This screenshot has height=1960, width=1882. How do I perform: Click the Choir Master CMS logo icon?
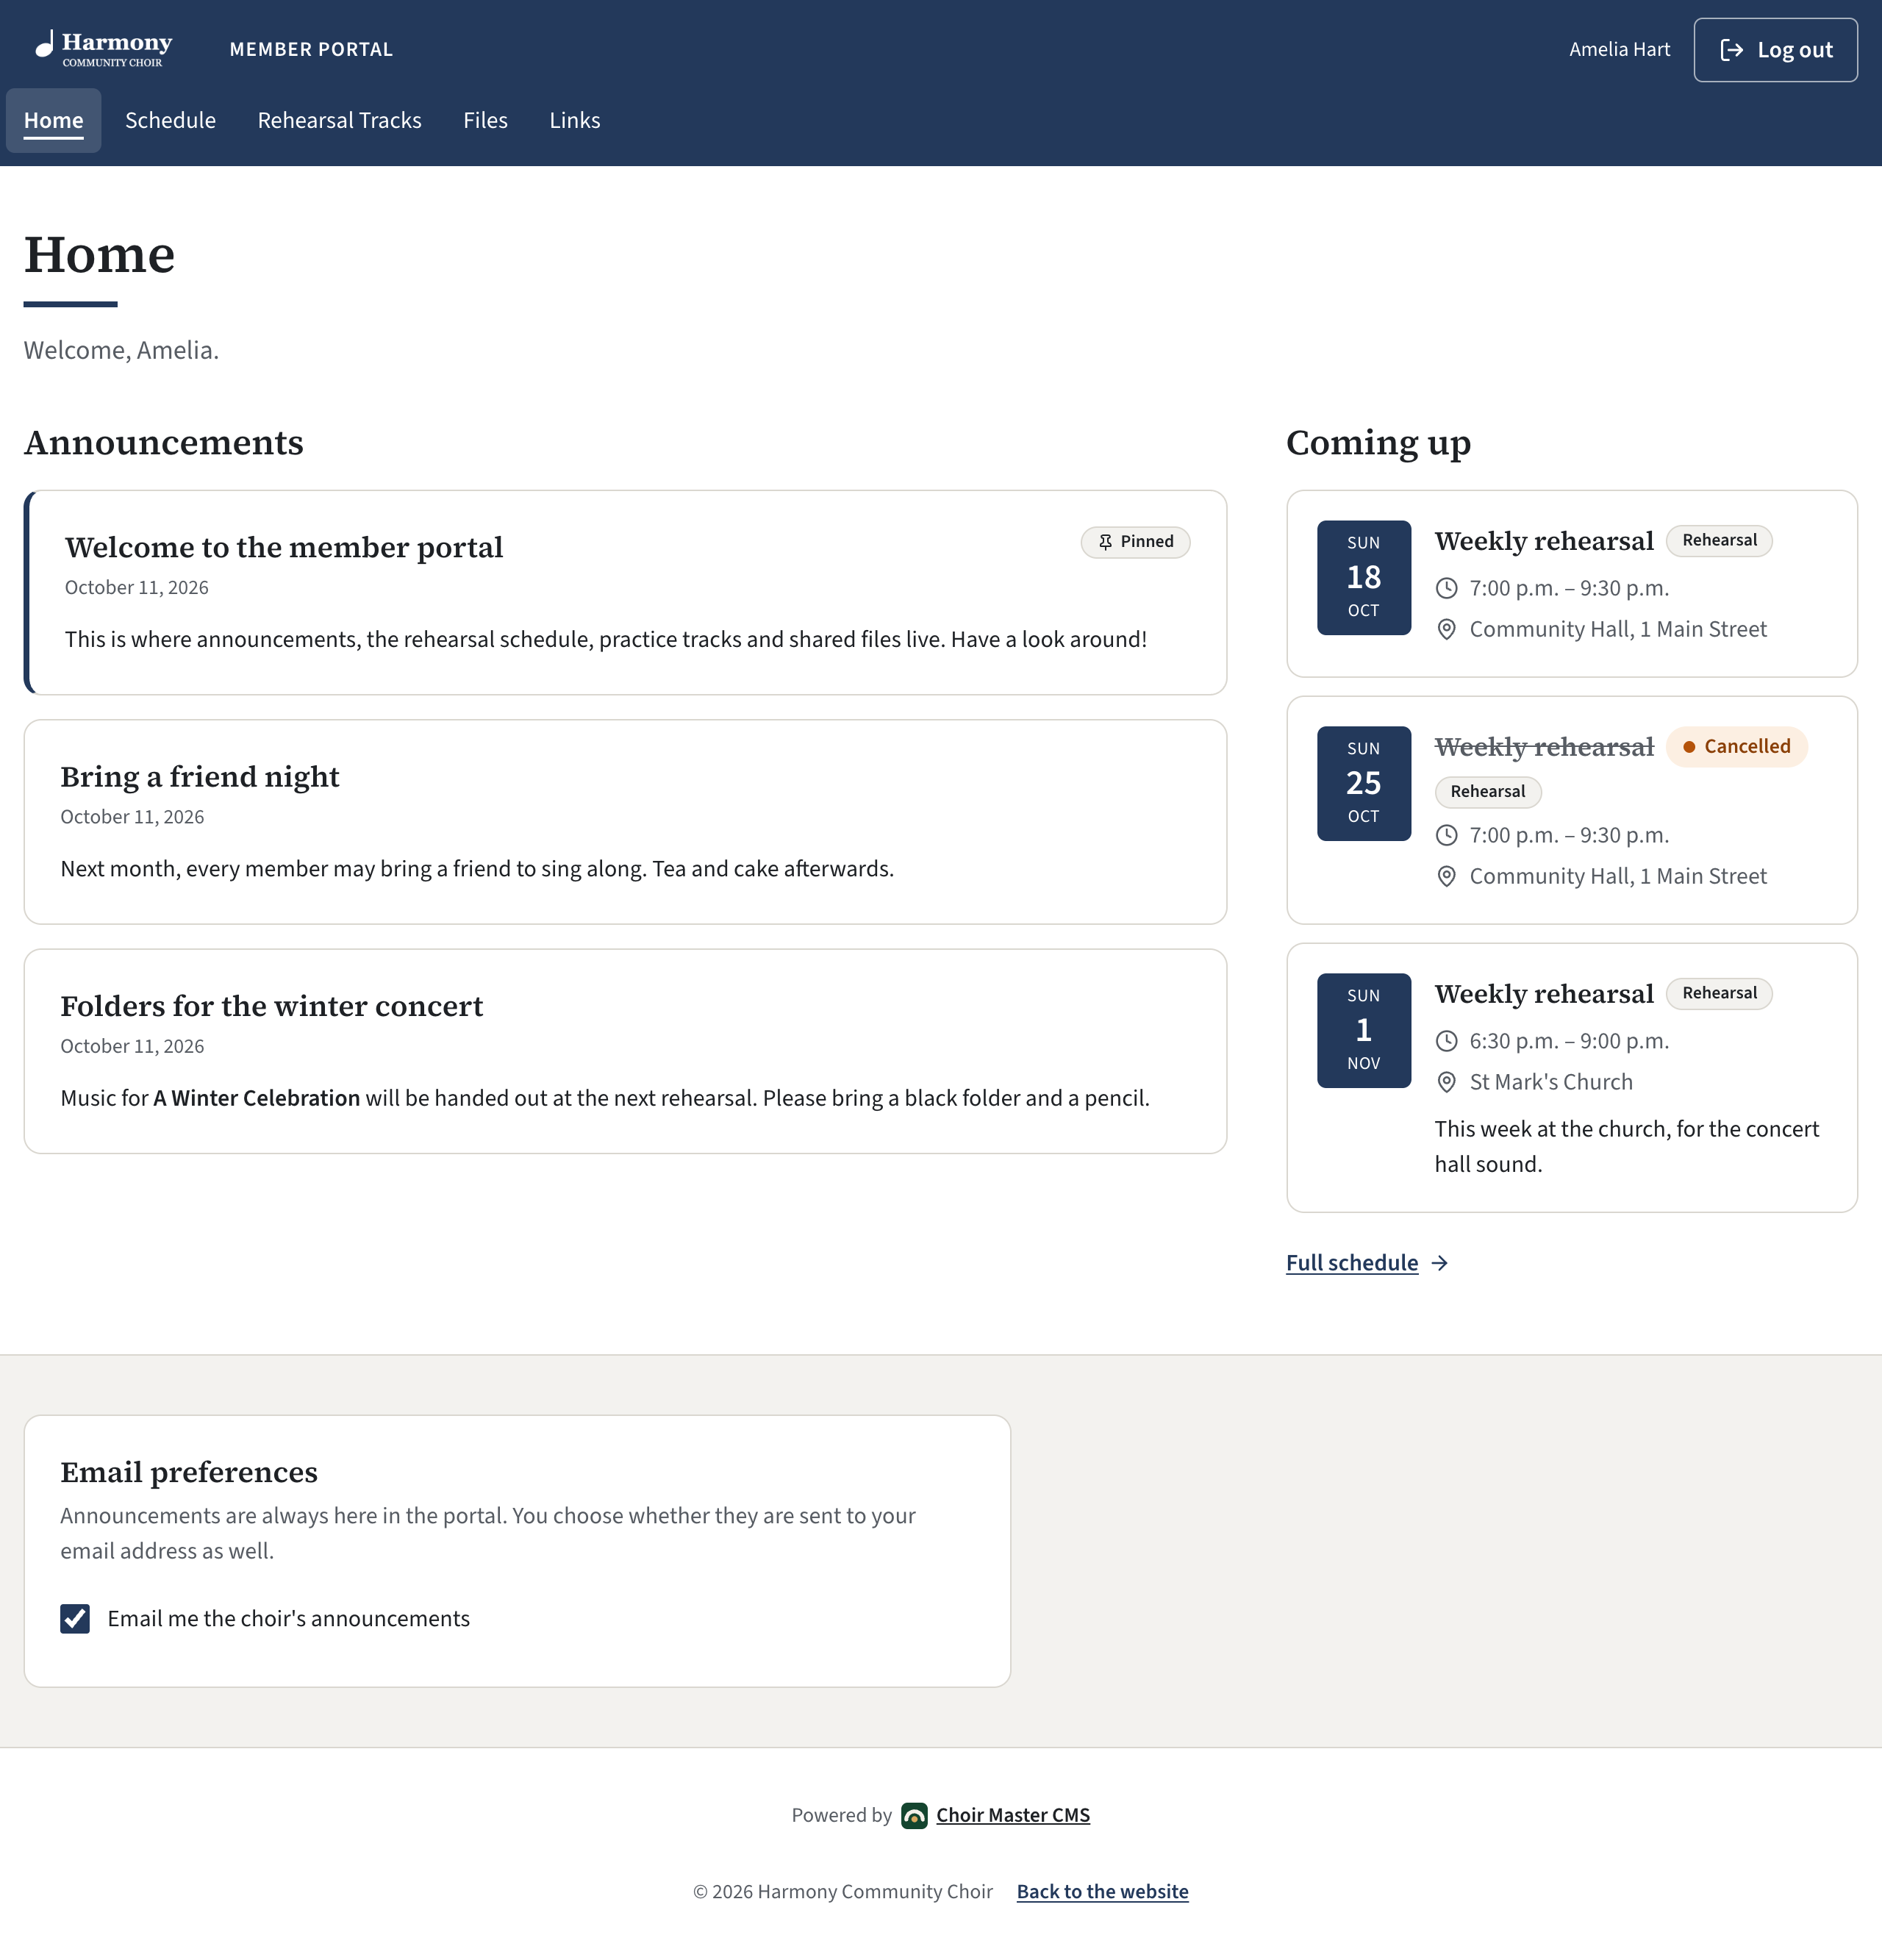click(914, 1815)
